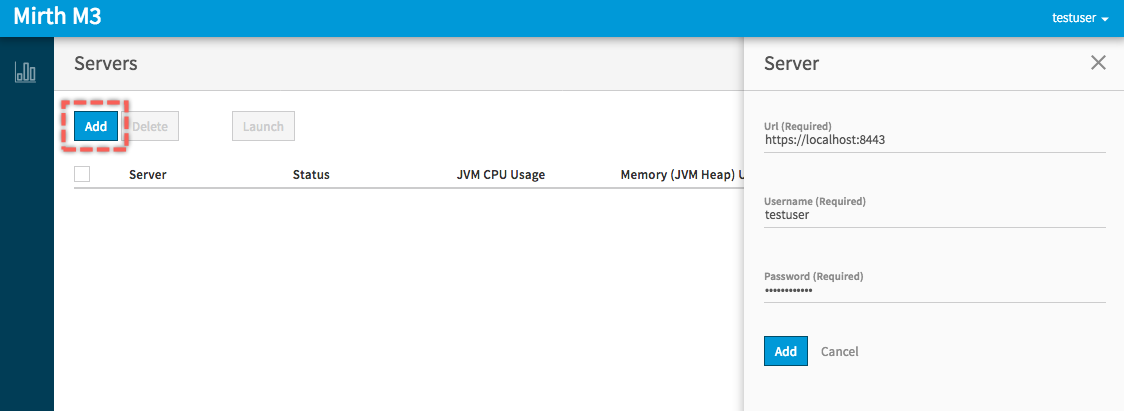
Task: Click the disabled Delete button
Action: [x=150, y=126]
